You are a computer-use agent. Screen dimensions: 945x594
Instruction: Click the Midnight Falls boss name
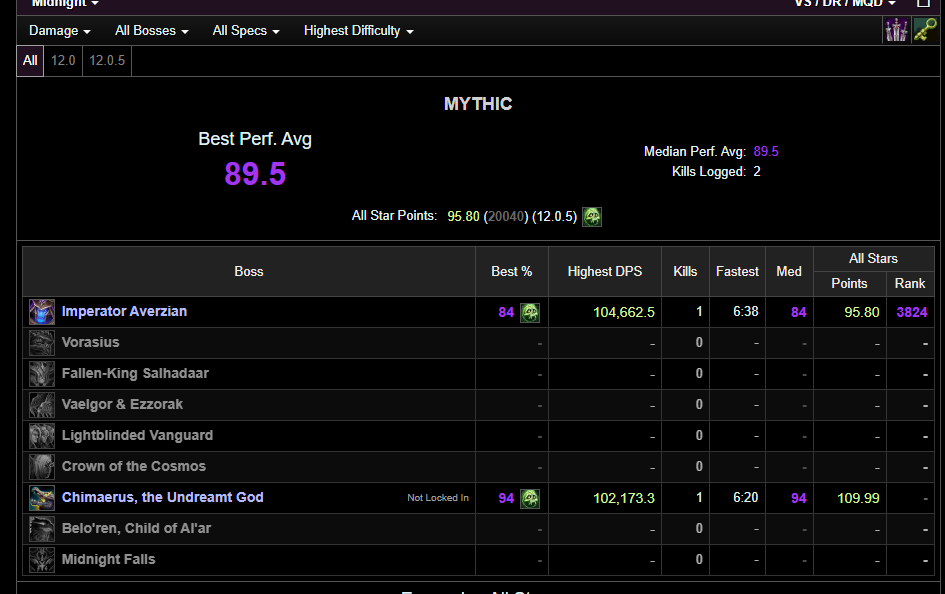[x=108, y=560]
